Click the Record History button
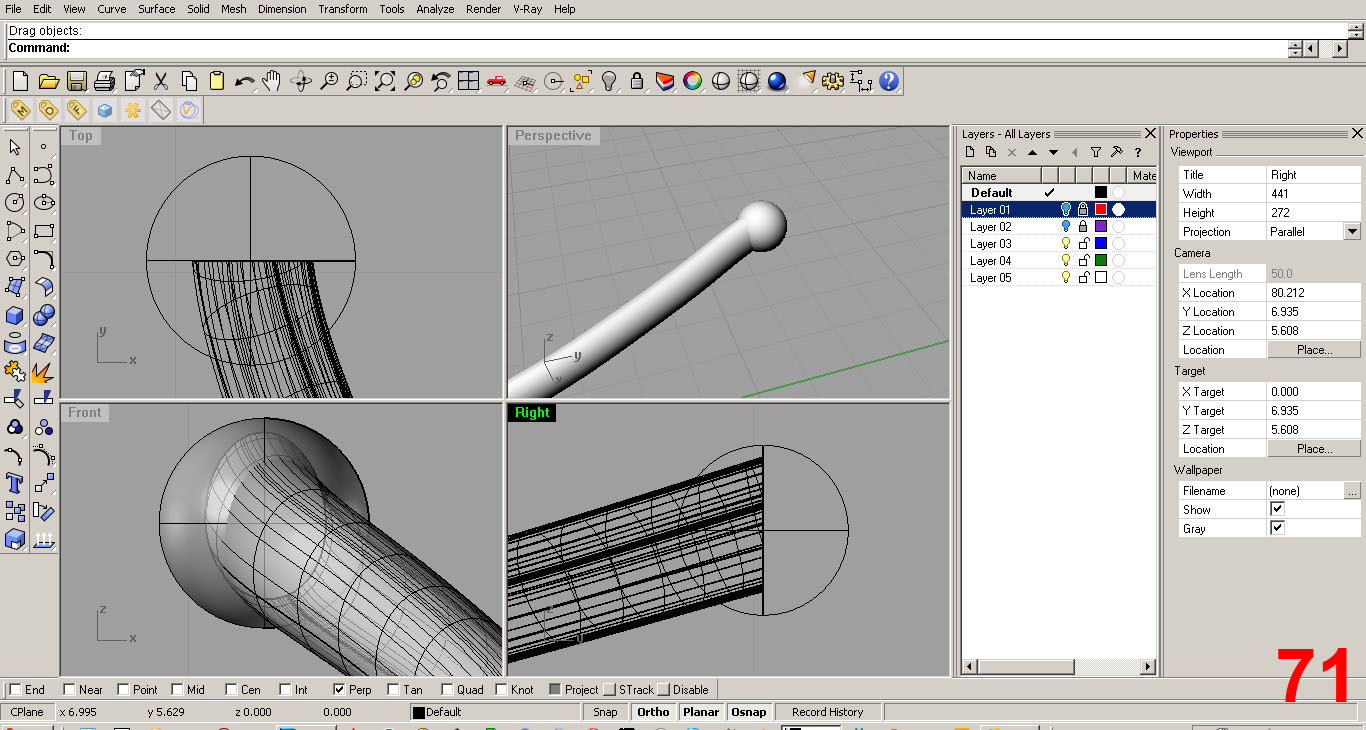 [x=827, y=712]
